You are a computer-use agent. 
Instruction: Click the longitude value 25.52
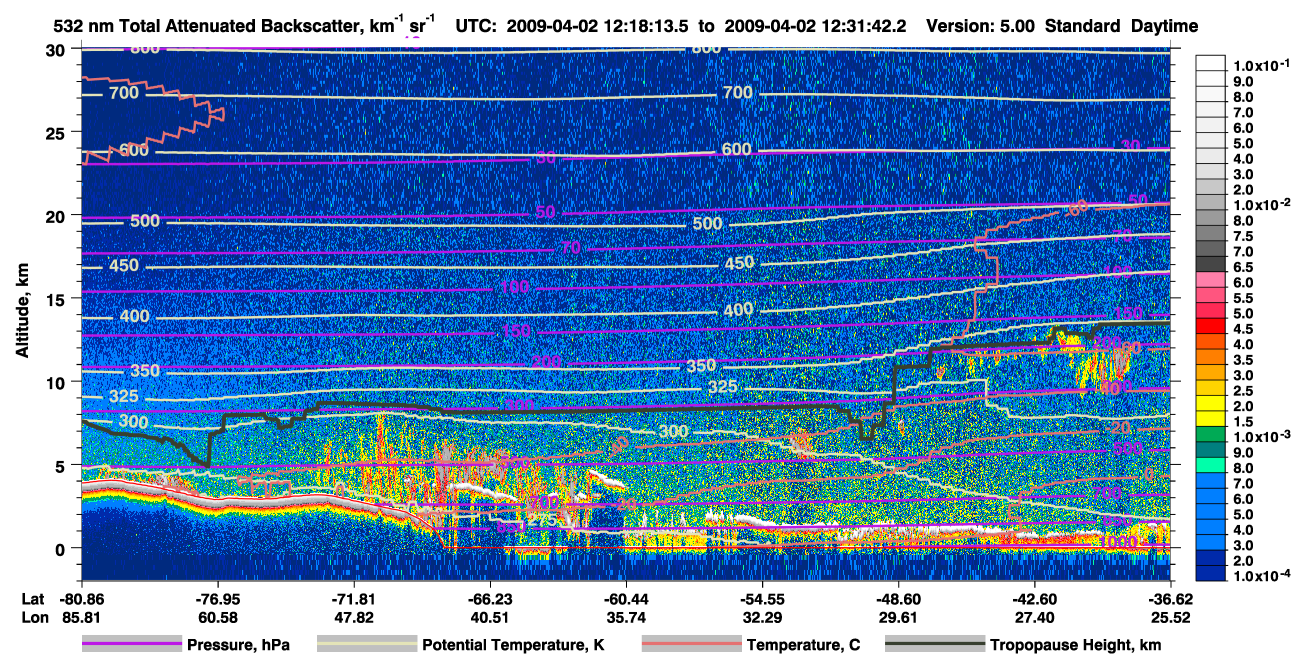[x=1170, y=618]
